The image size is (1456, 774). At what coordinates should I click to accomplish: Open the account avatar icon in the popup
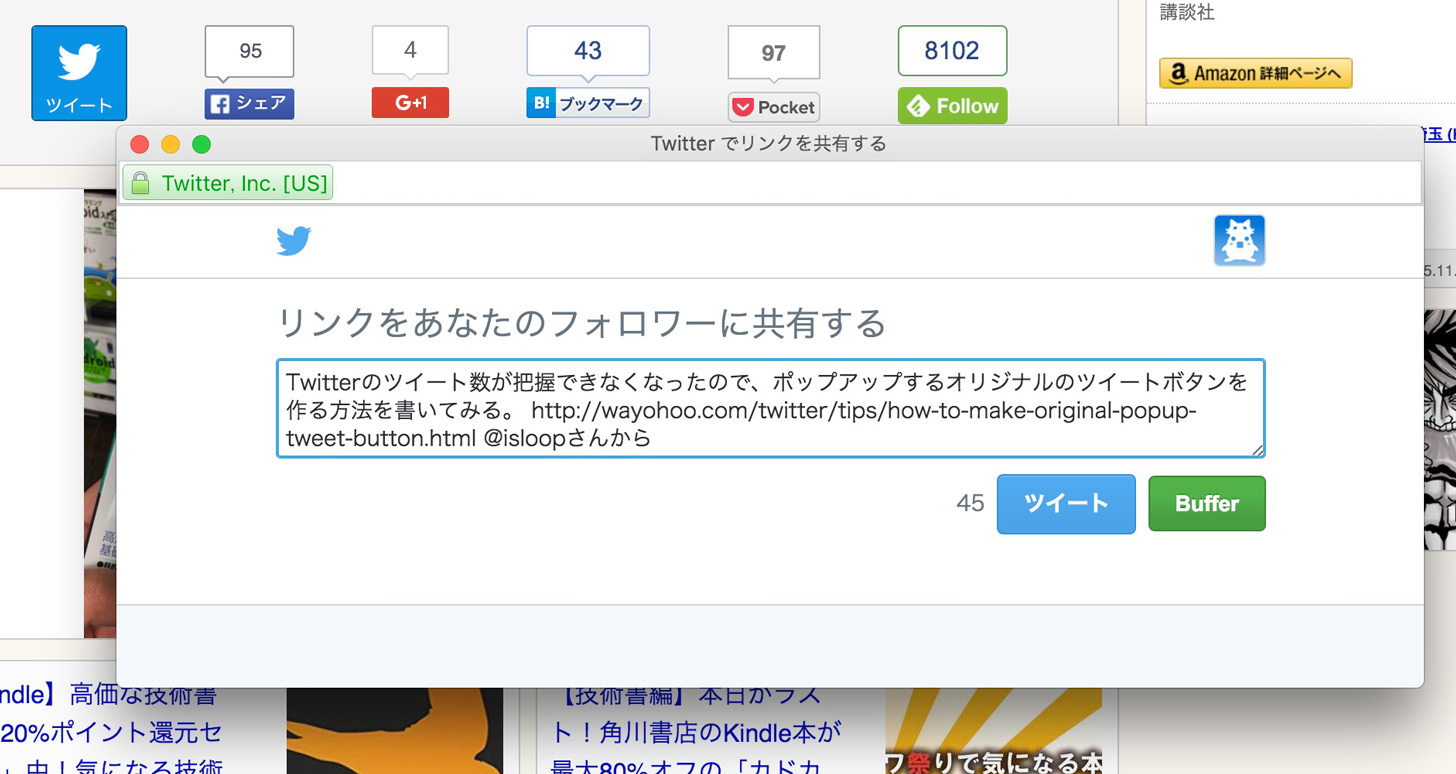(x=1240, y=241)
